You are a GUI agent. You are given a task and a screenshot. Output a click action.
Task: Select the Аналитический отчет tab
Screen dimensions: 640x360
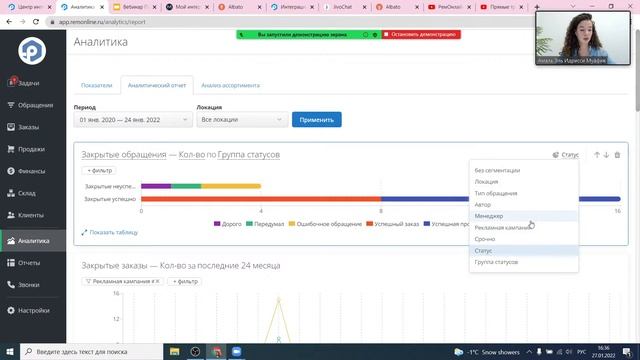pos(157,85)
